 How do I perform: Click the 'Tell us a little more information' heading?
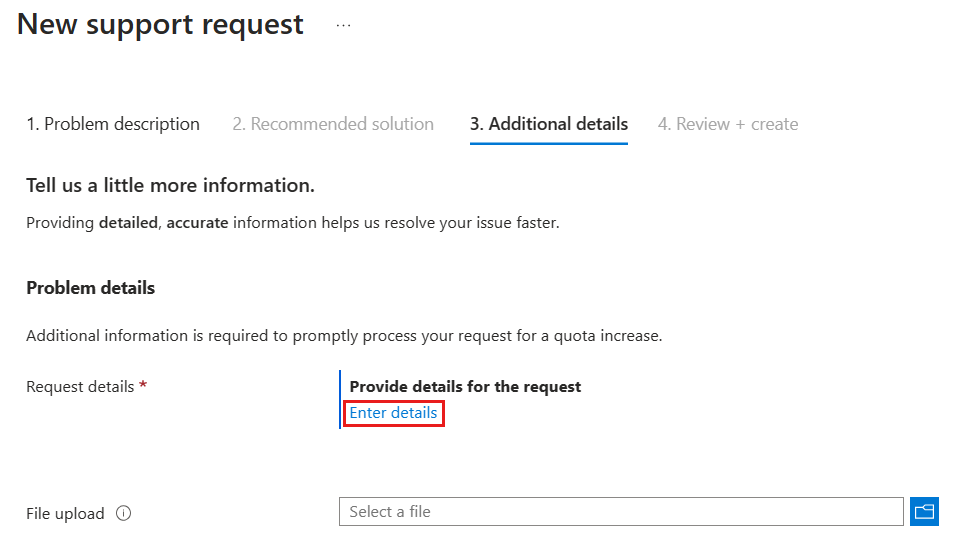[x=170, y=185]
